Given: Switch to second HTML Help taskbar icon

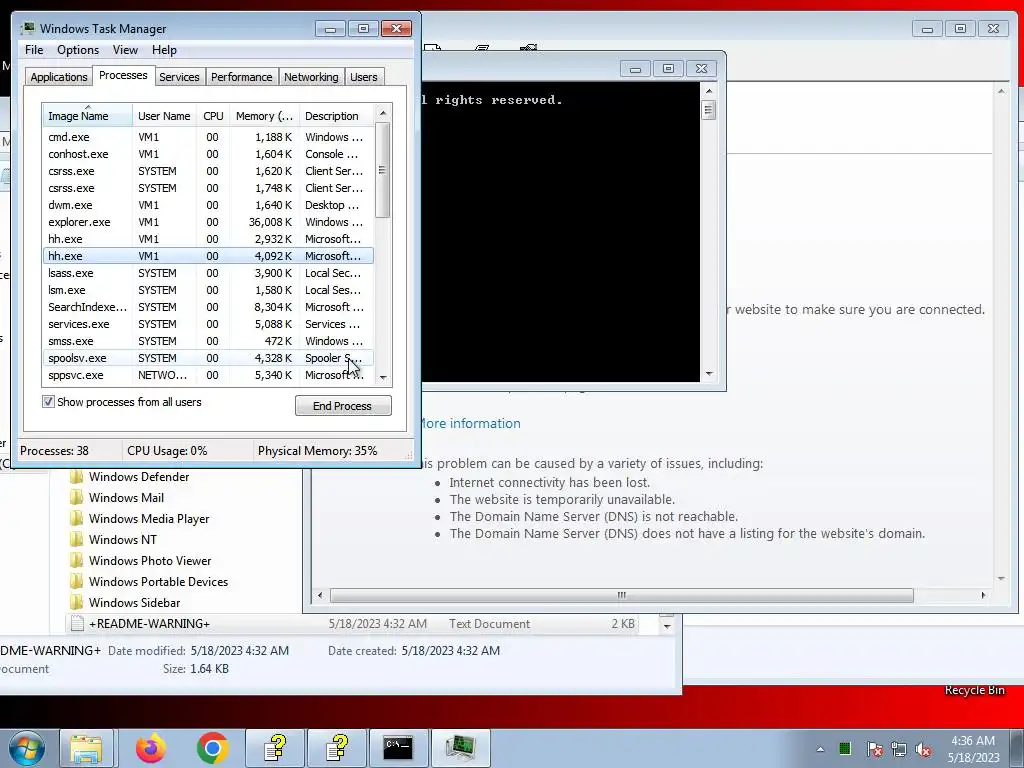Looking at the screenshot, I should click(x=336, y=748).
